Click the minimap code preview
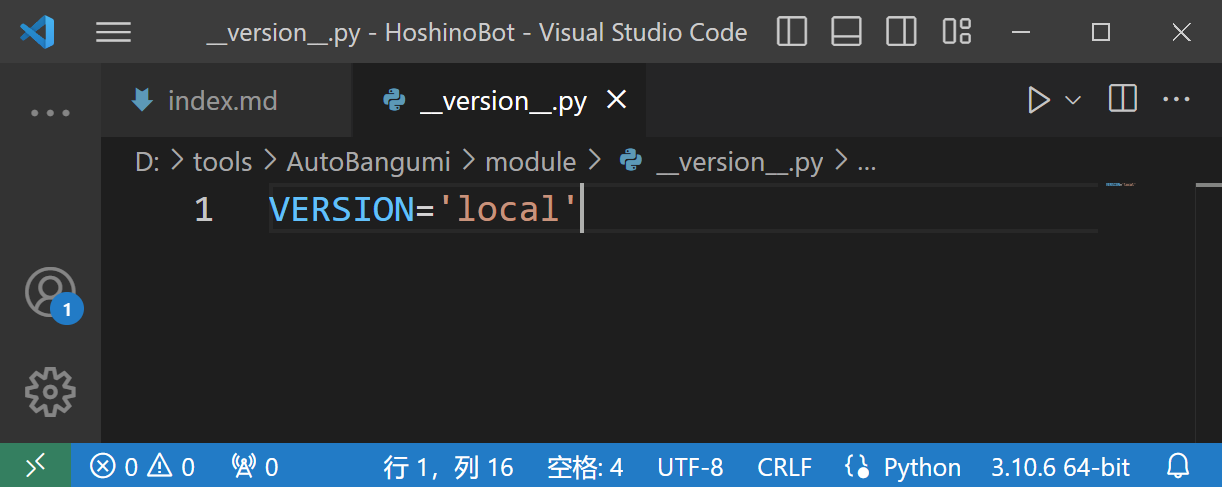This screenshot has width=1222, height=487. click(x=1120, y=185)
